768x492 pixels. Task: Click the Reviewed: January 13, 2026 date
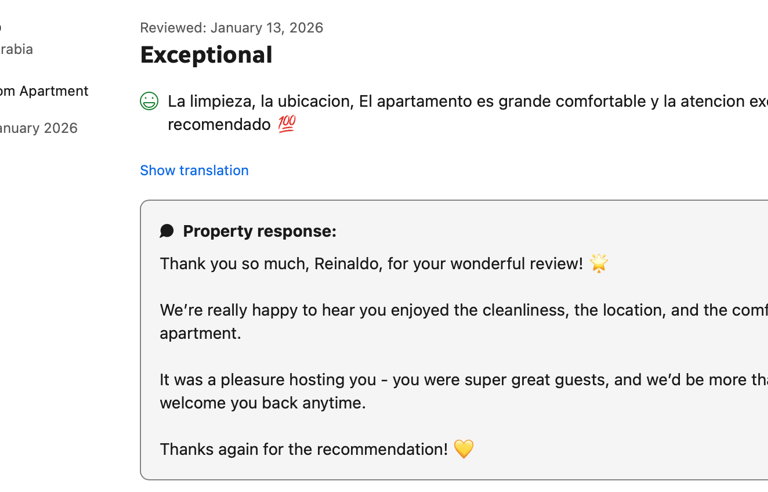[x=231, y=27]
